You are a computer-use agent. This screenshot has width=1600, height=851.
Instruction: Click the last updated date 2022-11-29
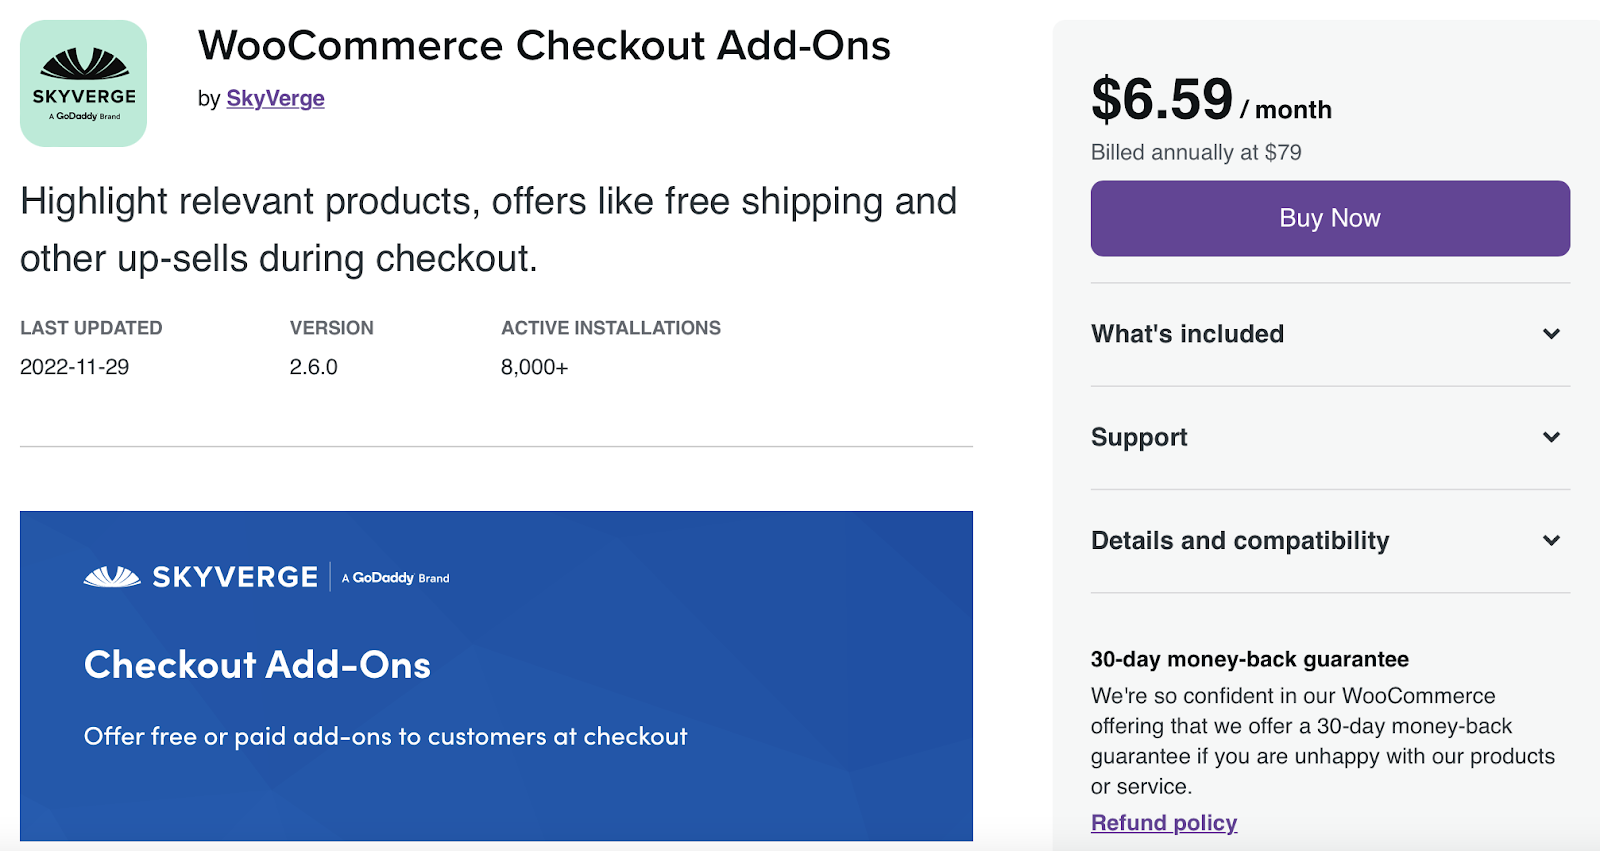click(x=75, y=367)
